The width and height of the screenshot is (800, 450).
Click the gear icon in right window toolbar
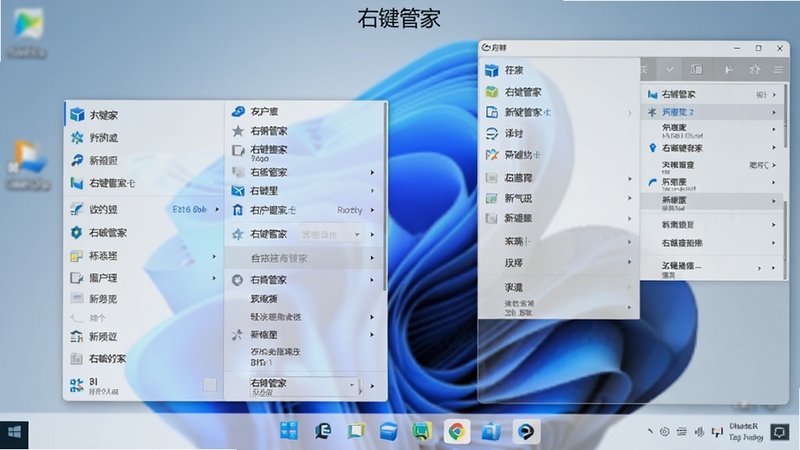coord(755,69)
